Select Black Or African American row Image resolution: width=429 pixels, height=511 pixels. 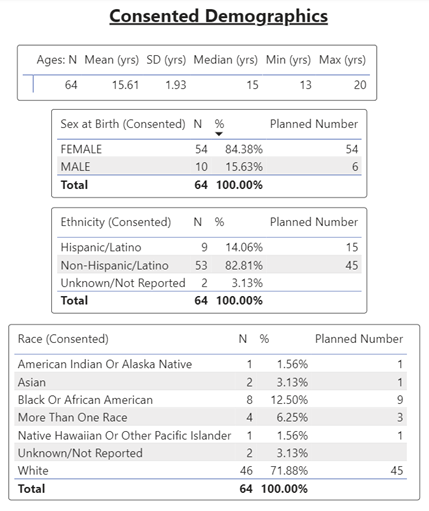tap(210, 400)
